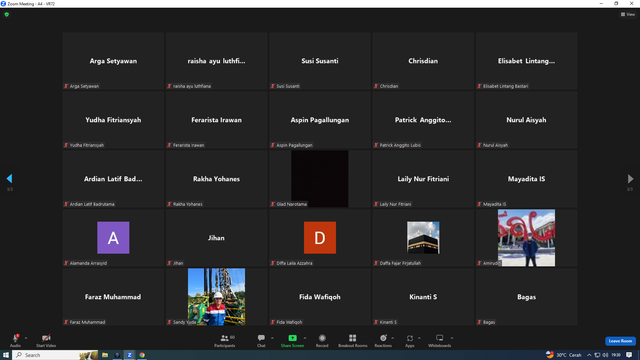
Task: Select the Faraz Muhammad participant tile
Action: point(113,297)
